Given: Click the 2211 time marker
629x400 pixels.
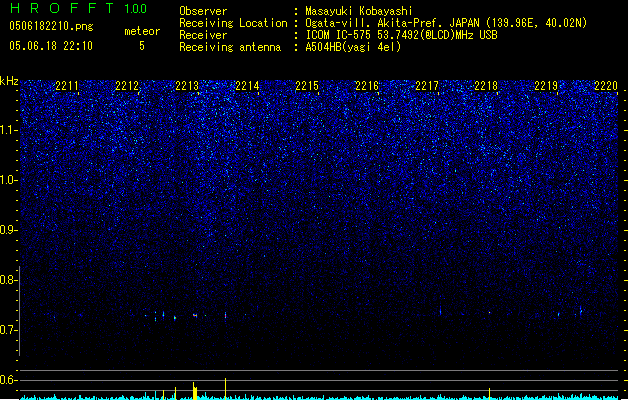Looking at the screenshot, I should [67, 86].
